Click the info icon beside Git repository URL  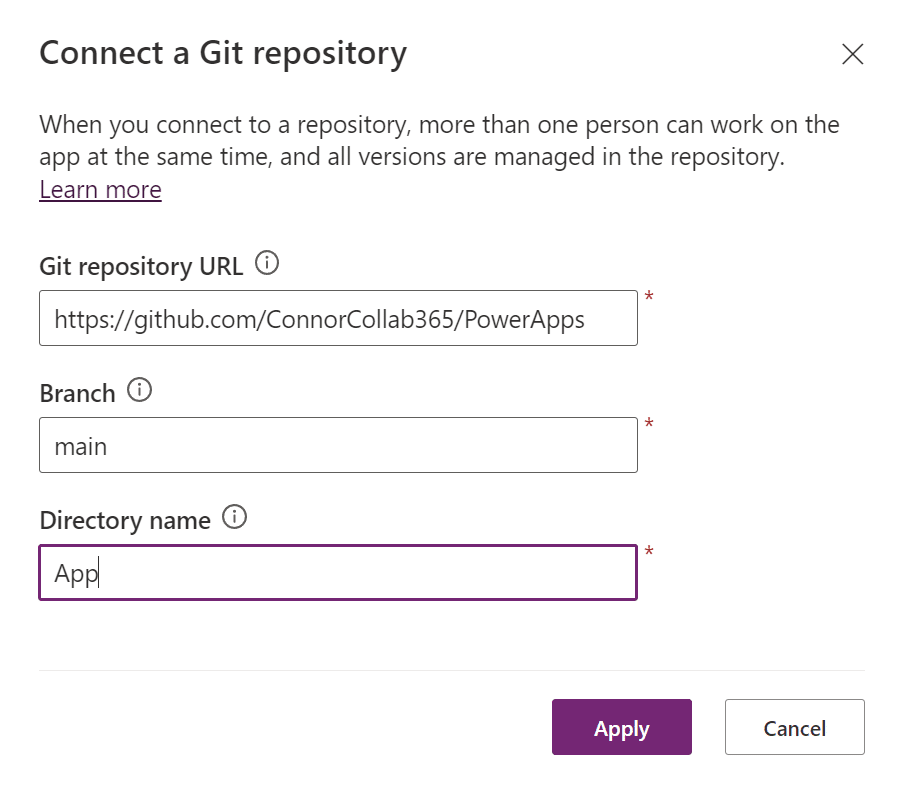267,264
